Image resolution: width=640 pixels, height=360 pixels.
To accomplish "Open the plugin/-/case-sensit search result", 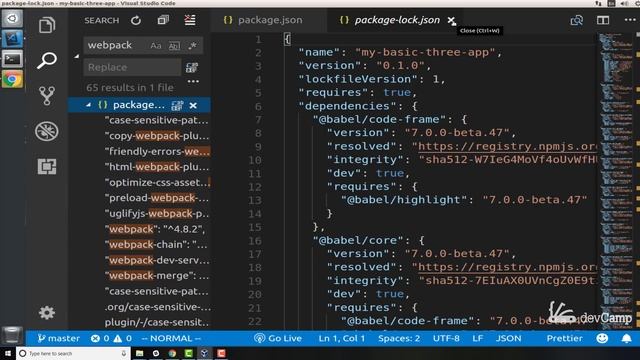I will (157, 322).
